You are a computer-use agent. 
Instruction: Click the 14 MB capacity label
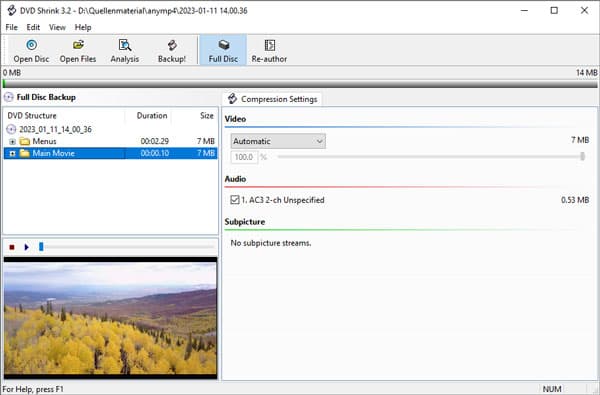pos(587,72)
